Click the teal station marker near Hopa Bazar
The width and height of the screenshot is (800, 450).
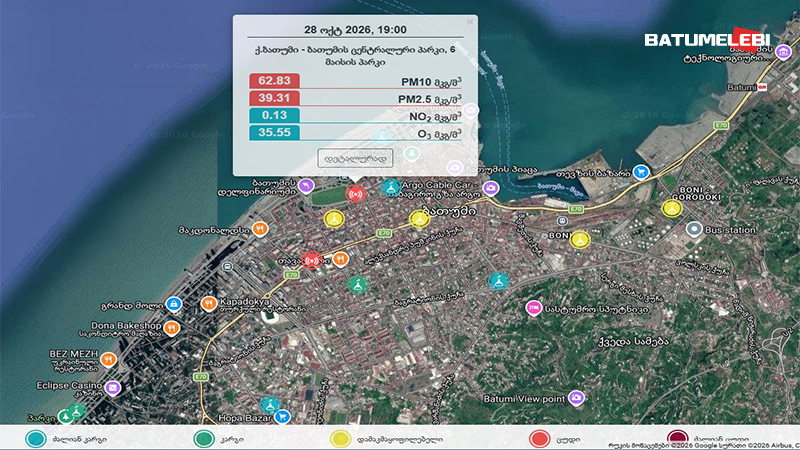pyautogui.click(x=270, y=405)
